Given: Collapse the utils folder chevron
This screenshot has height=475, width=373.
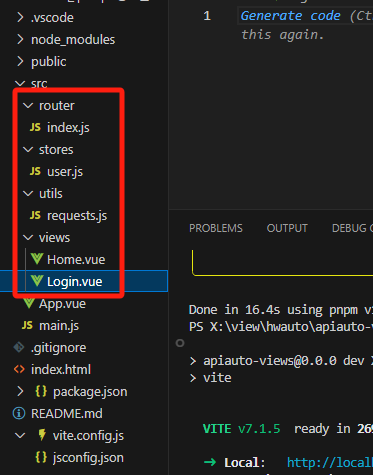Looking at the screenshot, I should point(28,193).
